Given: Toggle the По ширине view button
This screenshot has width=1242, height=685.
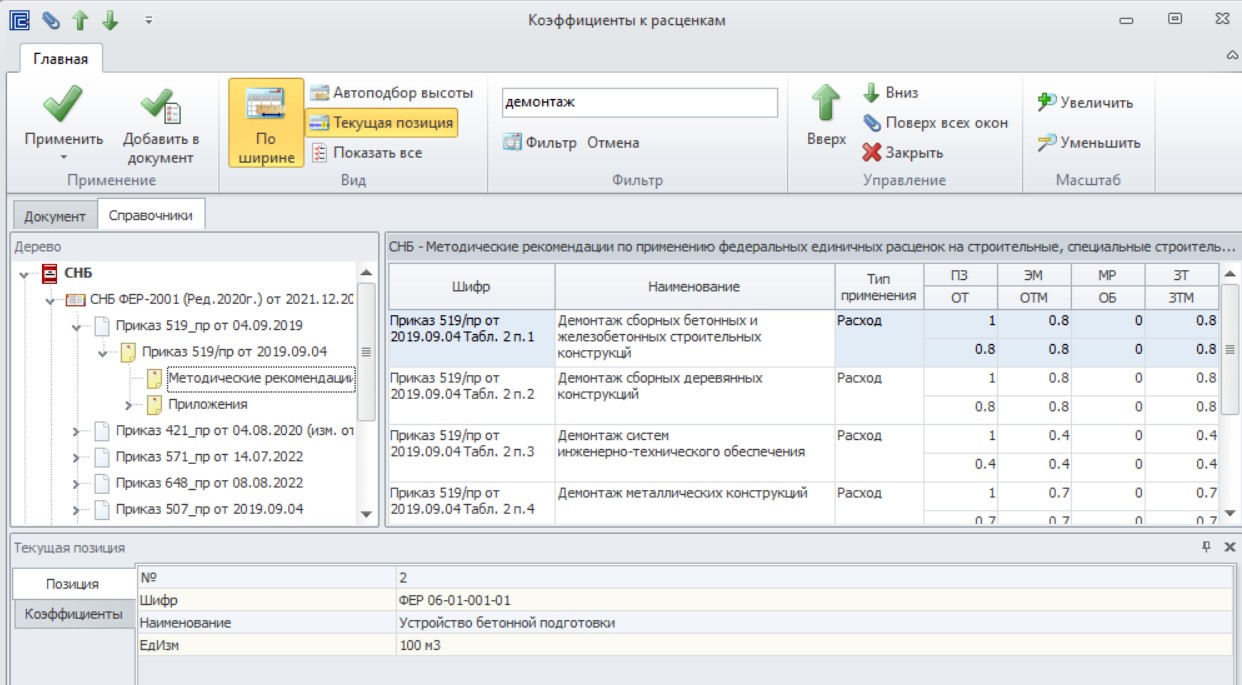Looking at the screenshot, I should [266, 122].
